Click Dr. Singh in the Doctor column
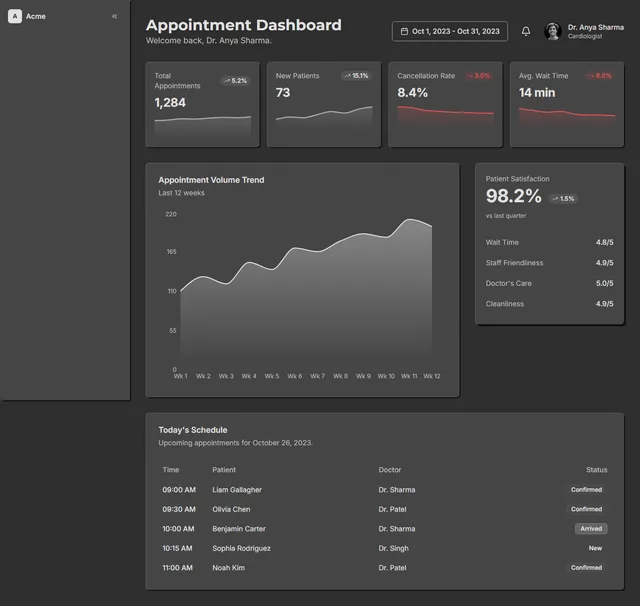 coord(393,548)
